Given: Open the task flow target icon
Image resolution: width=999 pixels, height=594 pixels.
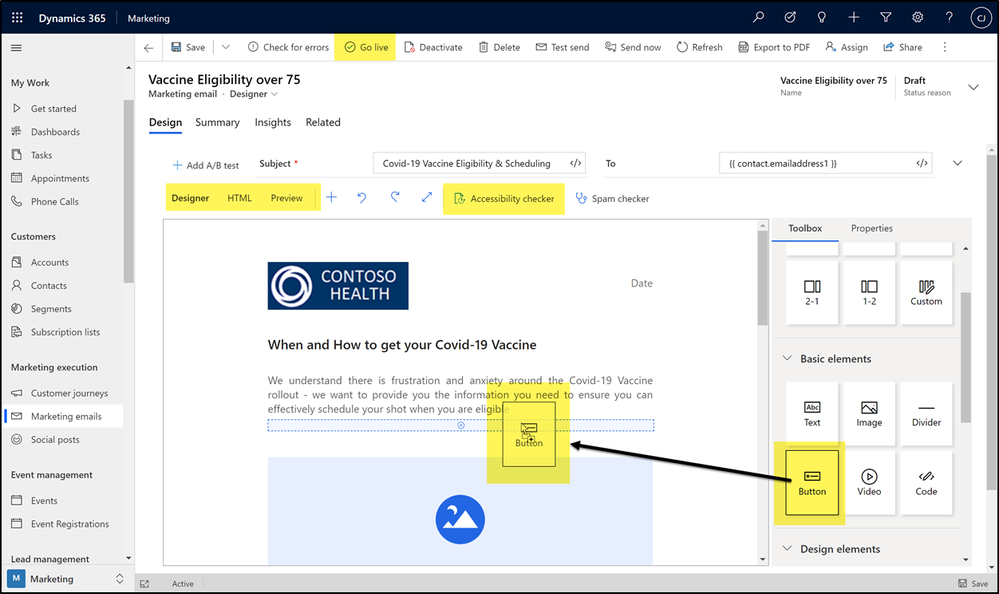Looking at the screenshot, I should [x=790, y=17].
